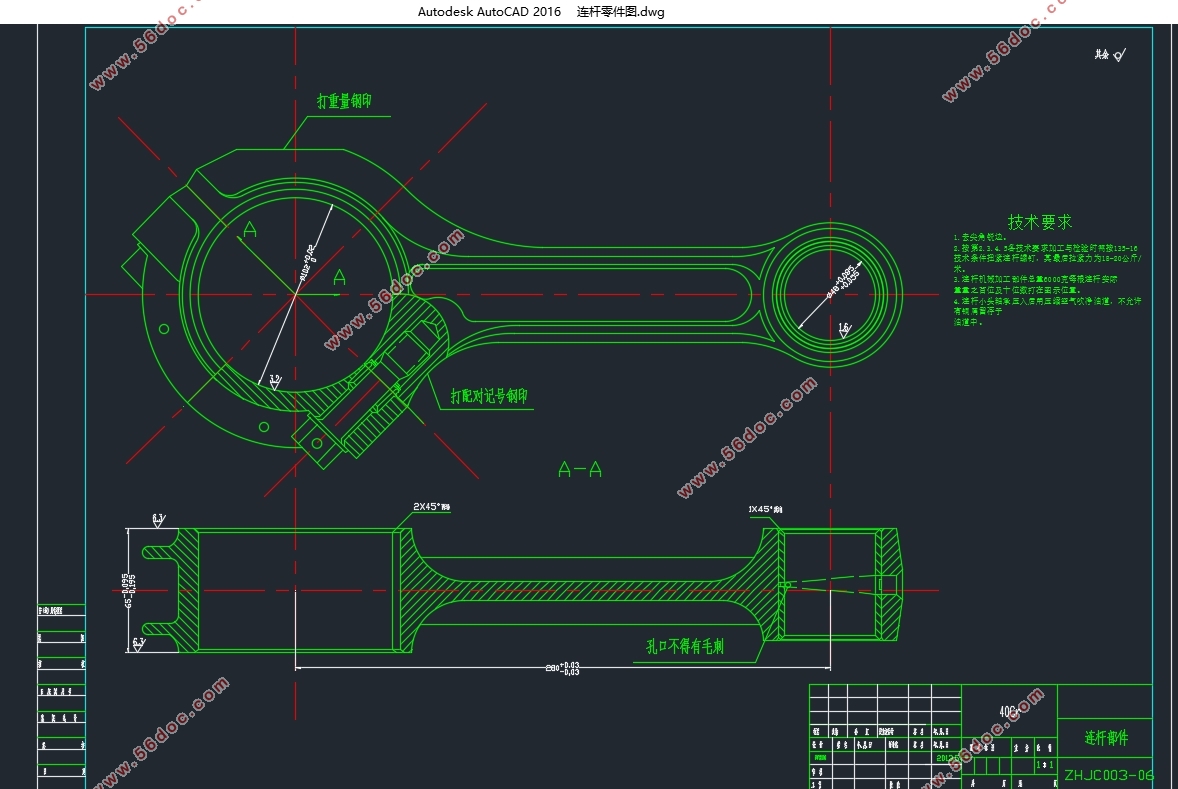Select the 打配对记号钢印 annotation
1178x789 pixels.
489,396
